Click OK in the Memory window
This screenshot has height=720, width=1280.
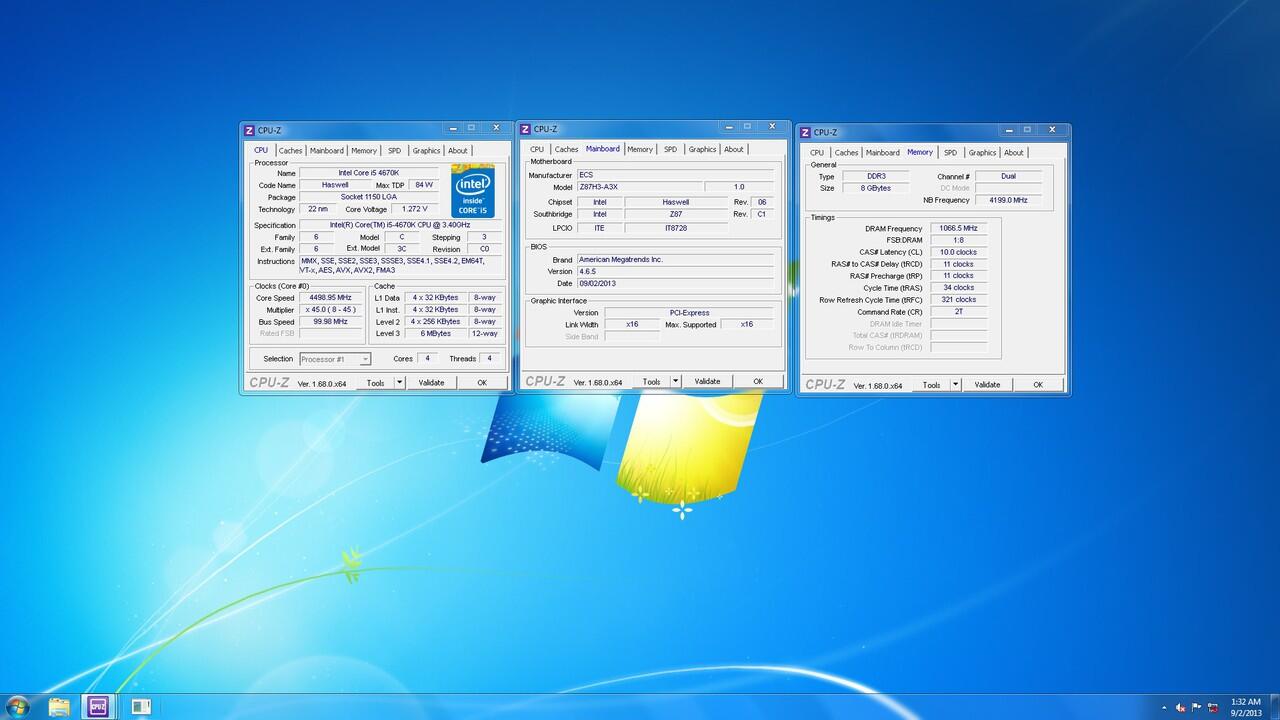click(x=1038, y=385)
